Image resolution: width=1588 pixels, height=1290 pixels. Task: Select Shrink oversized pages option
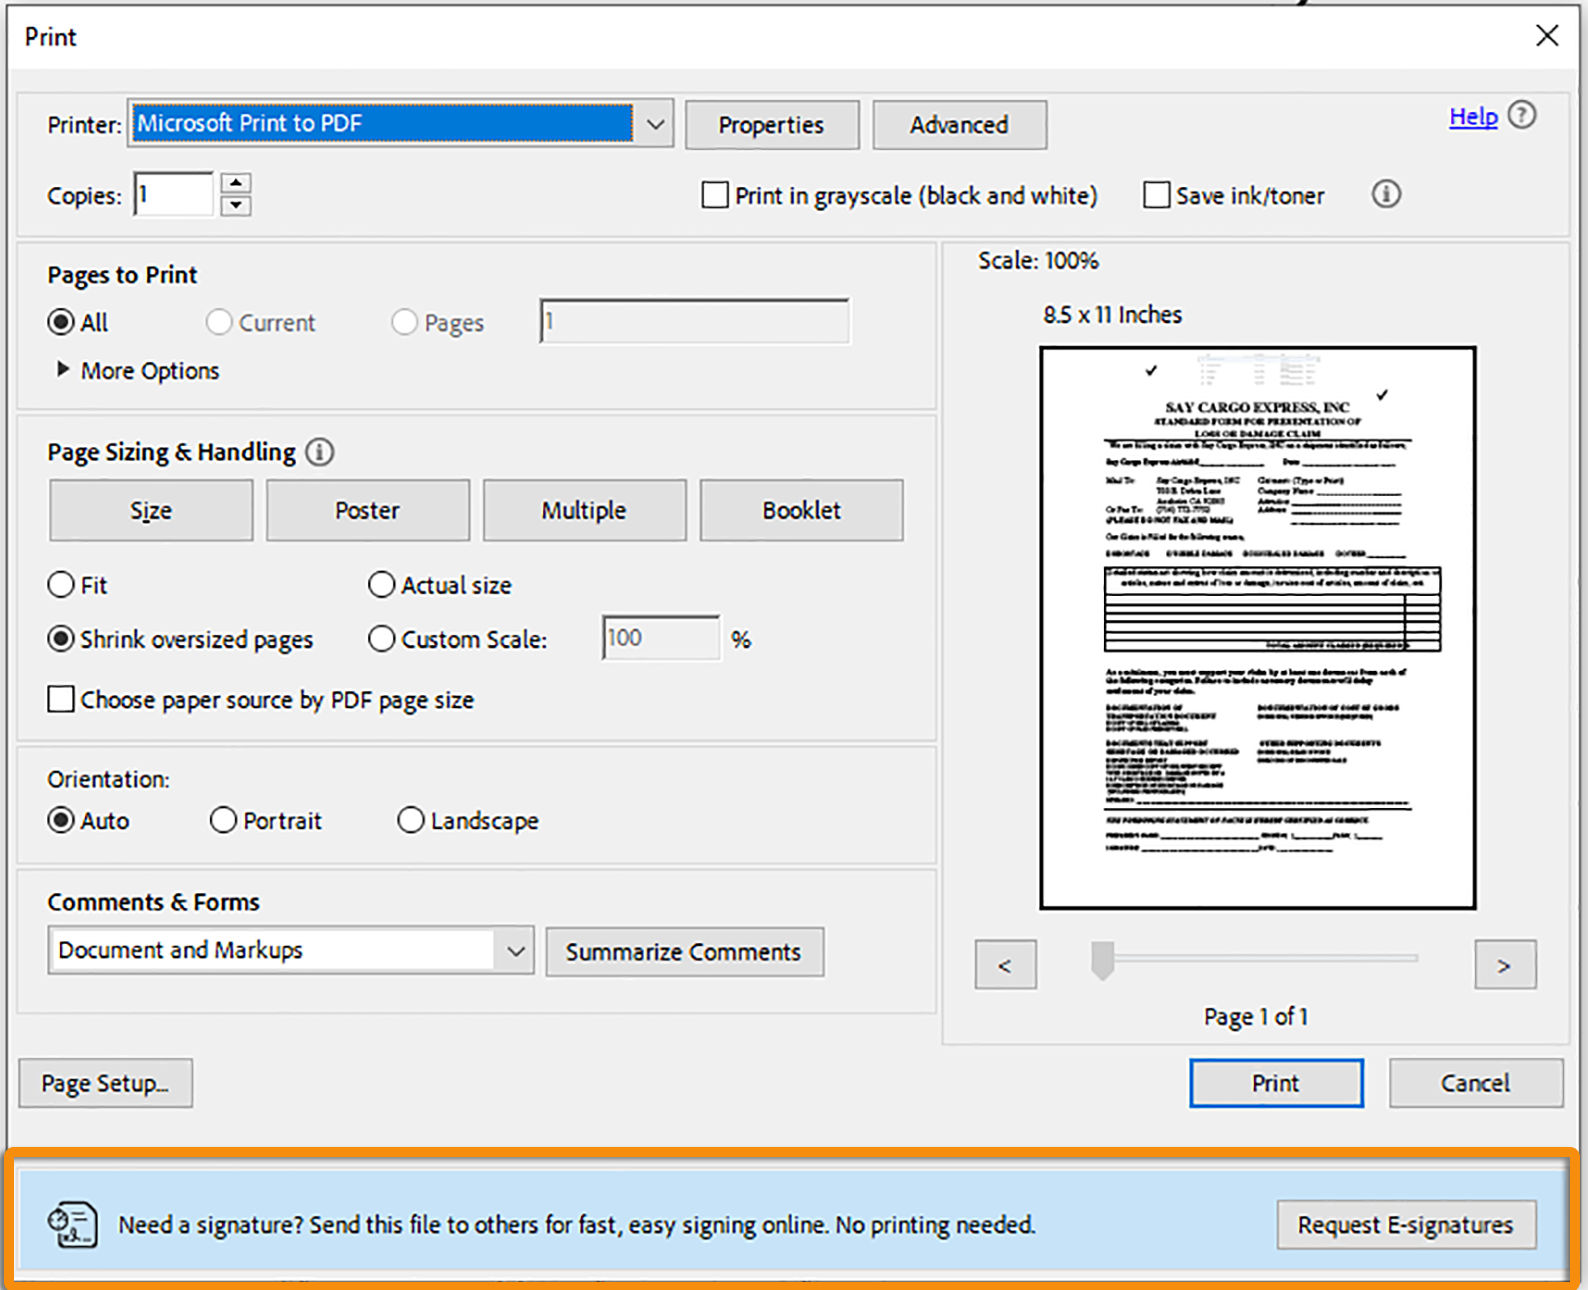point(61,639)
